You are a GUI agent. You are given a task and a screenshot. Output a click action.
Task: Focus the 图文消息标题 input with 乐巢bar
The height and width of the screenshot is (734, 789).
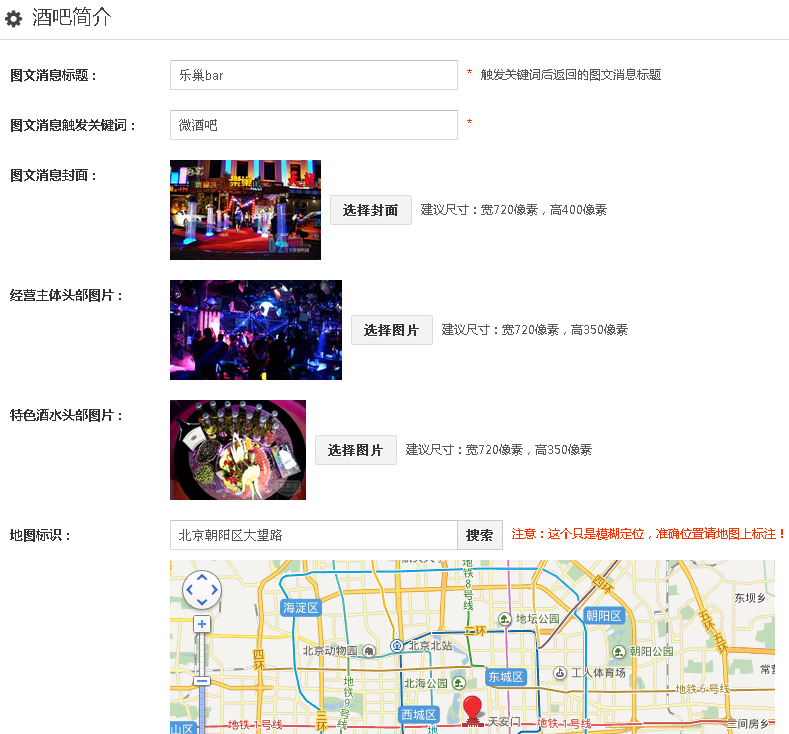pyautogui.click(x=313, y=75)
